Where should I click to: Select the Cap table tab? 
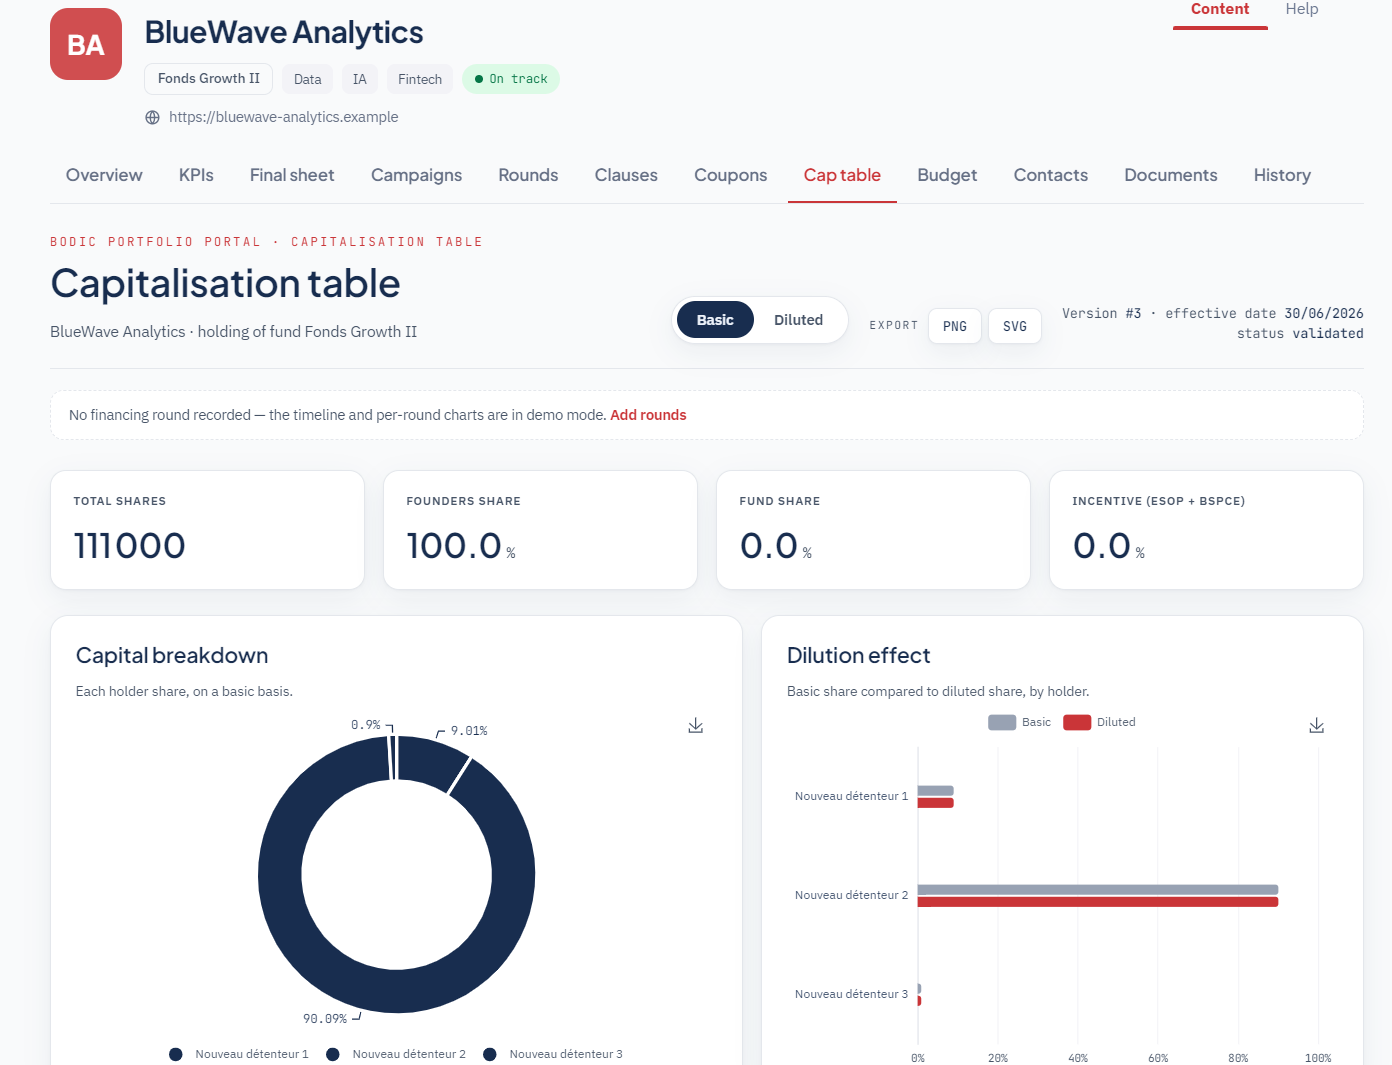tap(842, 175)
